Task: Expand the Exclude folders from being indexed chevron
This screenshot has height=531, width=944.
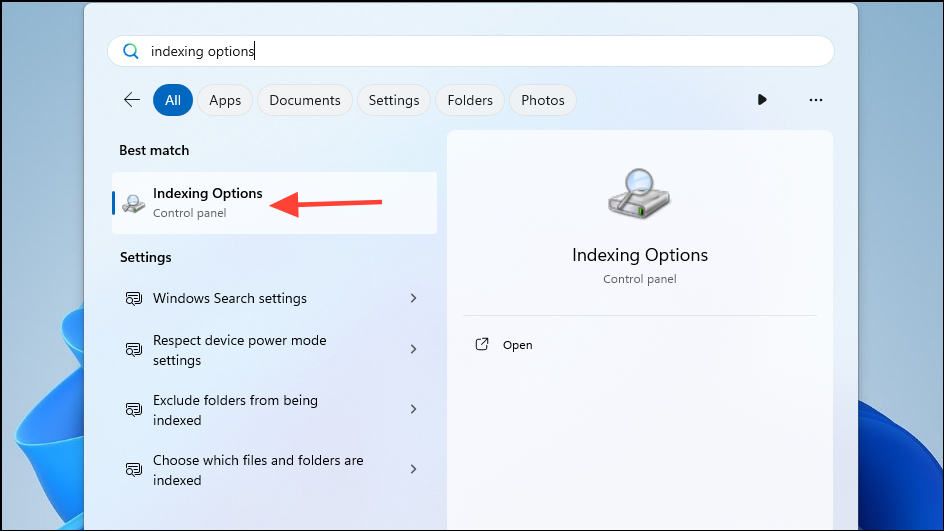Action: point(414,409)
